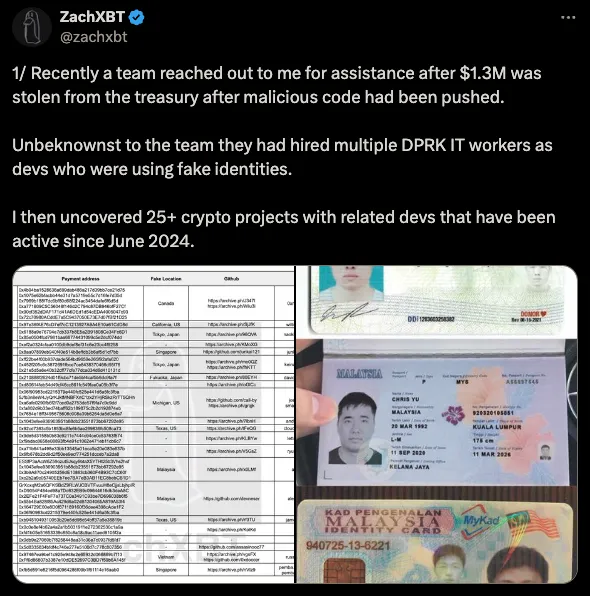Screen dimensions: 590x596
Task: Click the chip on the Malaysia identity card
Action: coord(344,570)
